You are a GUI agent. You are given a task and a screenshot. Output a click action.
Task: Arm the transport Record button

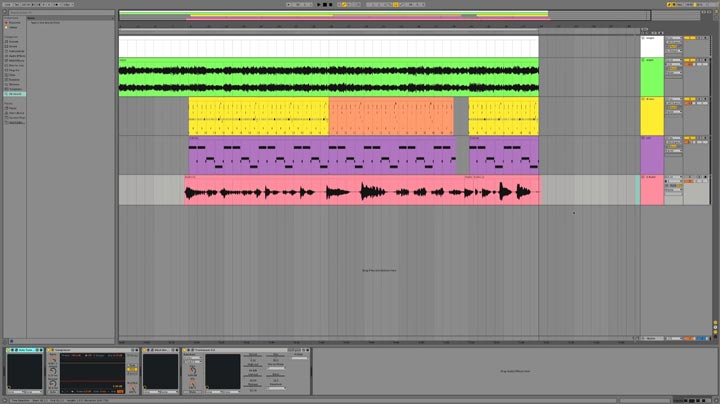(x=330, y=5)
